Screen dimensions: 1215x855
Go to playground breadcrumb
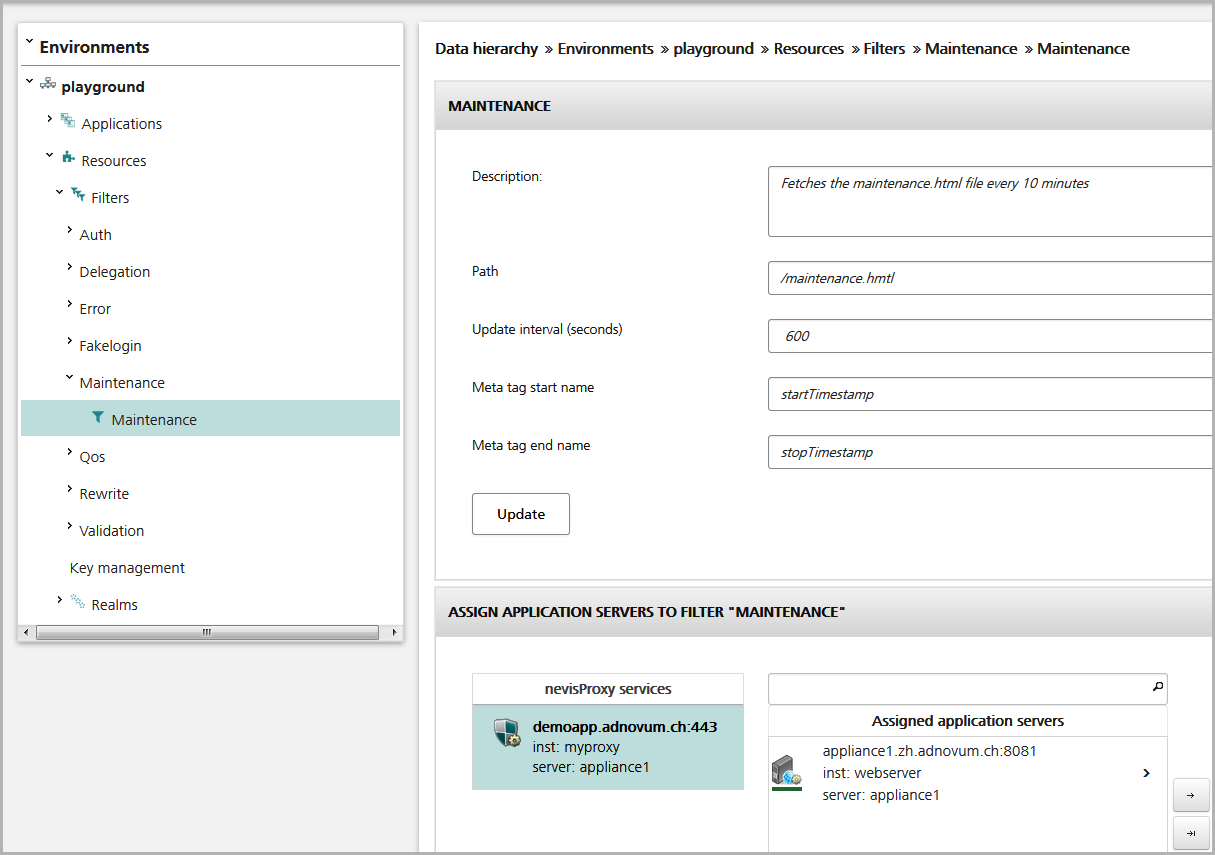(x=714, y=48)
